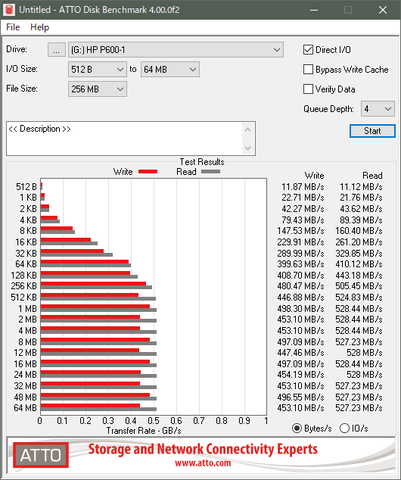The width and height of the screenshot is (401, 480).
Task: Click the 64 KB row label
Action: 26,264
